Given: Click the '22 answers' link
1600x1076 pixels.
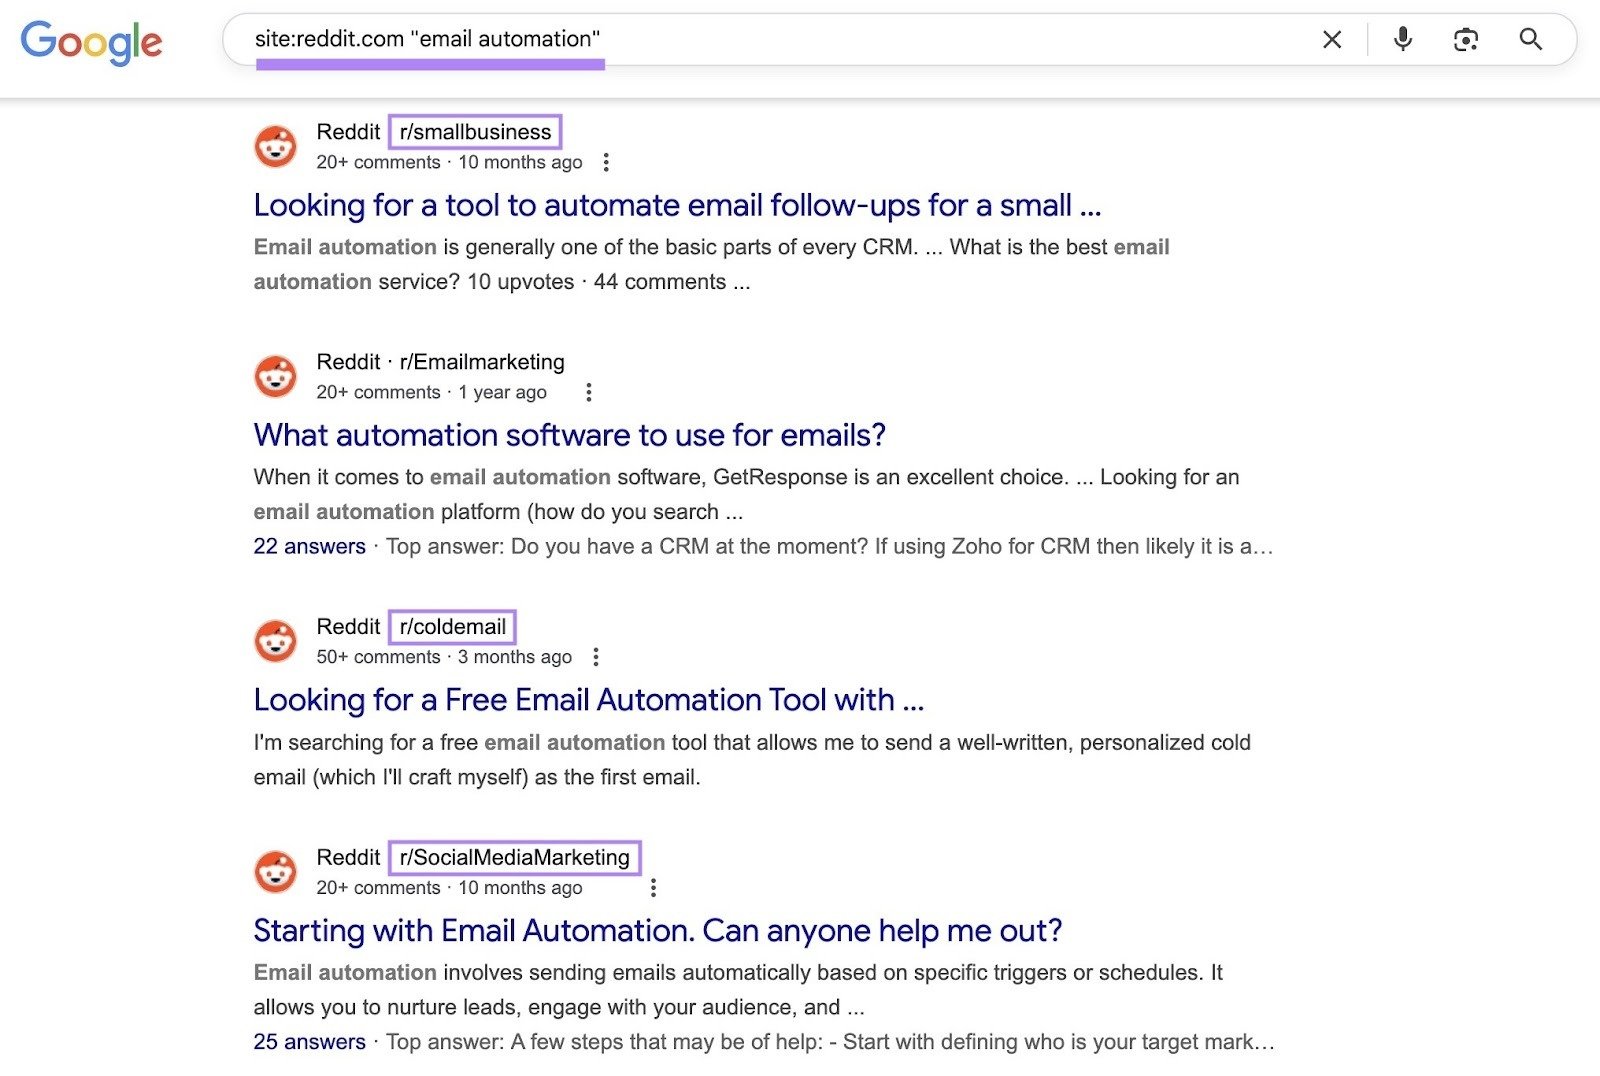Looking at the screenshot, I should pyautogui.click(x=310, y=546).
